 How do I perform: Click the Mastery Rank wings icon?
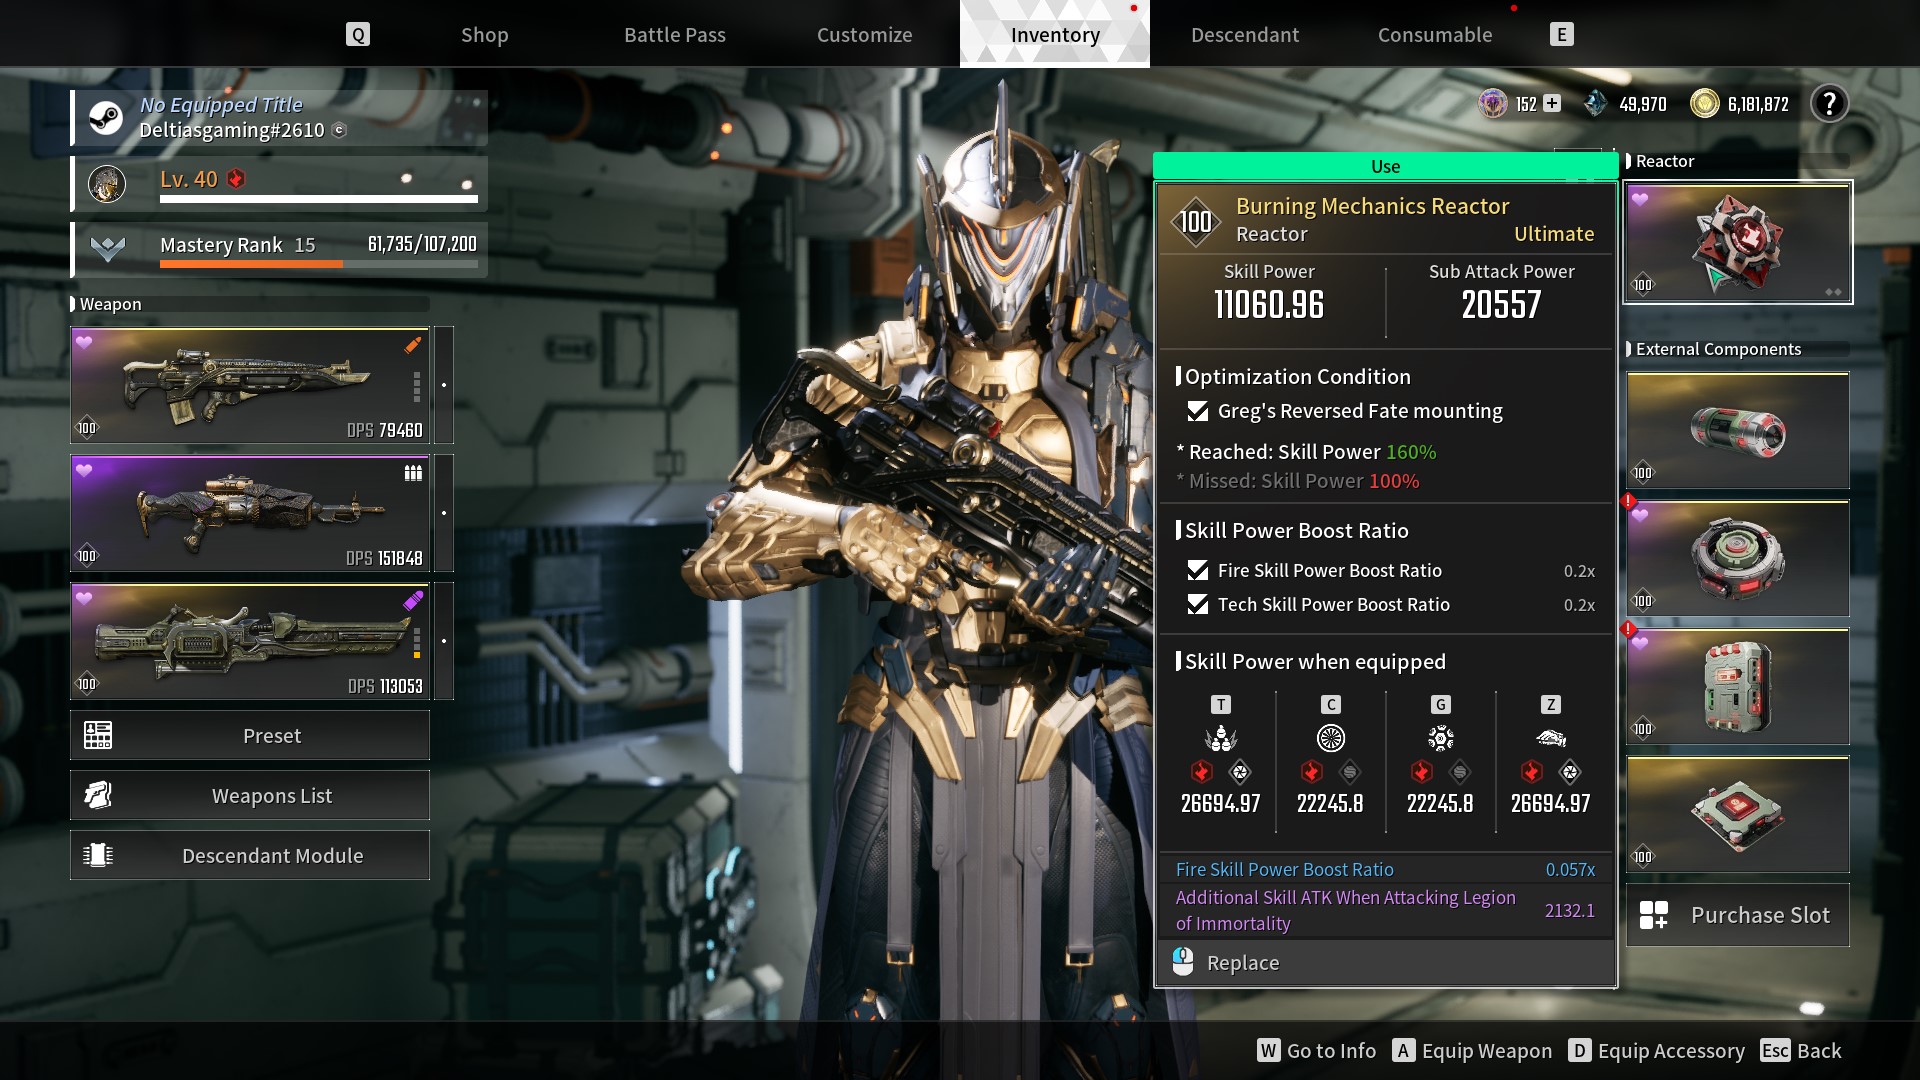click(x=108, y=248)
